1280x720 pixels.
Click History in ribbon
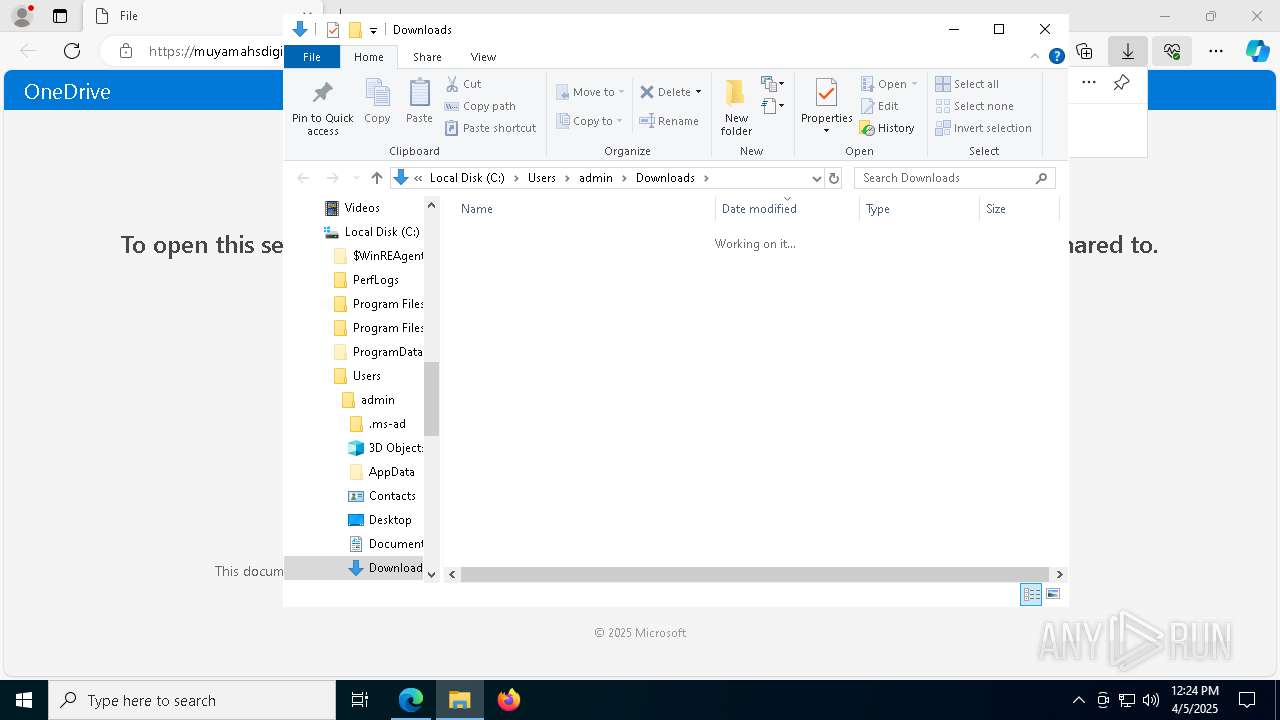pos(887,128)
